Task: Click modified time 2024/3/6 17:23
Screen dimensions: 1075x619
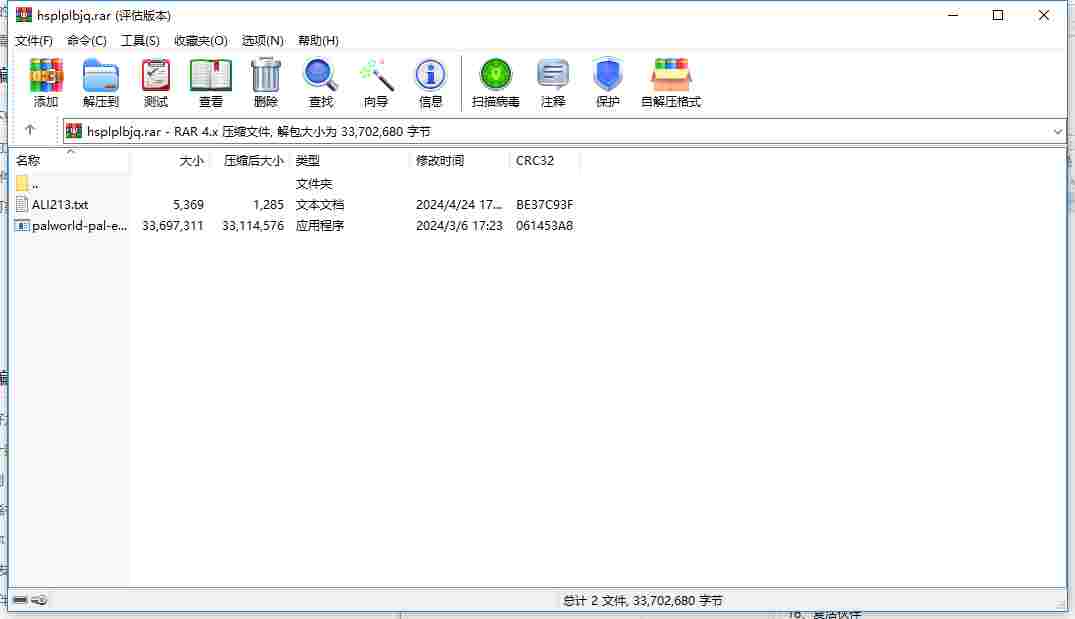Action: point(459,226)
